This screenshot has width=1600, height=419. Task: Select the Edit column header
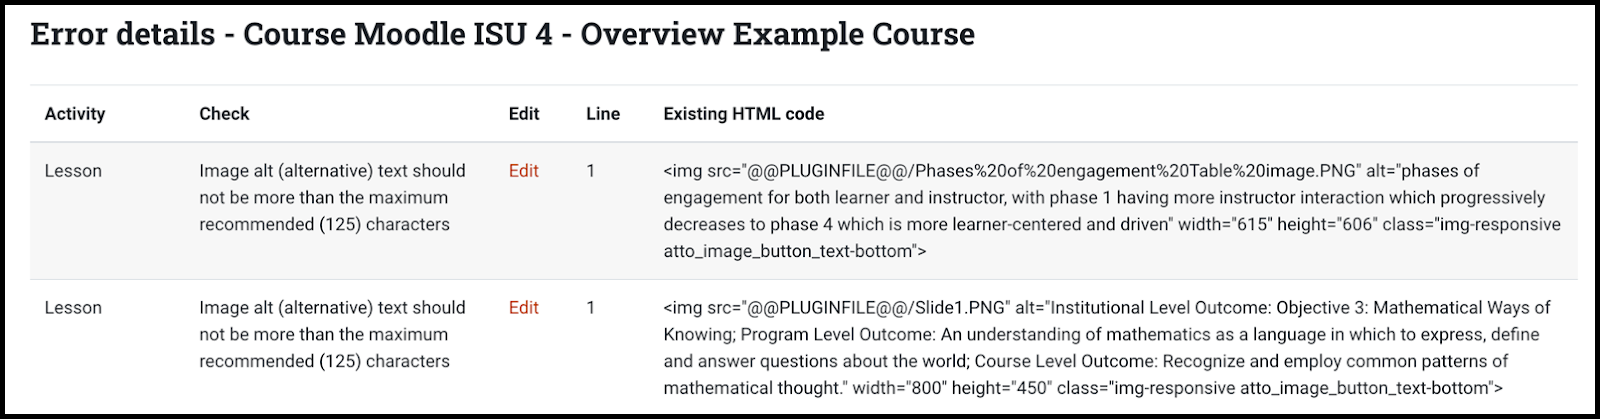tap(524, 114)
